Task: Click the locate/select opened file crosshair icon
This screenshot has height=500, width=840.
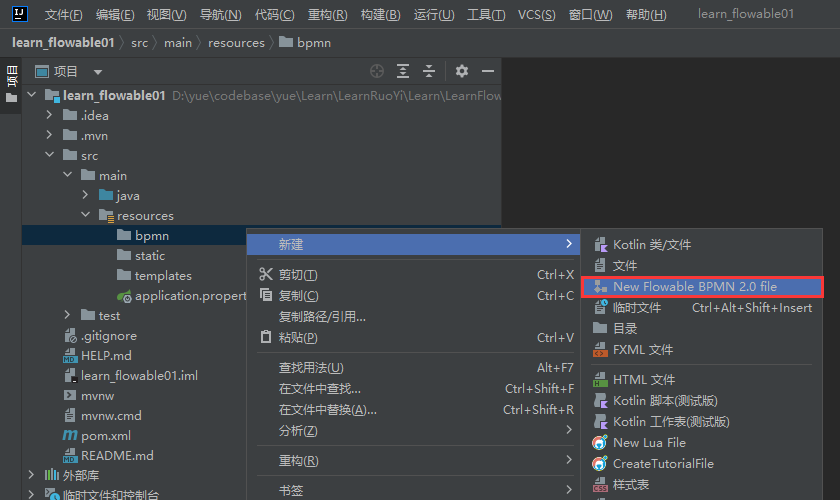Action: click(x=377, y=71)
